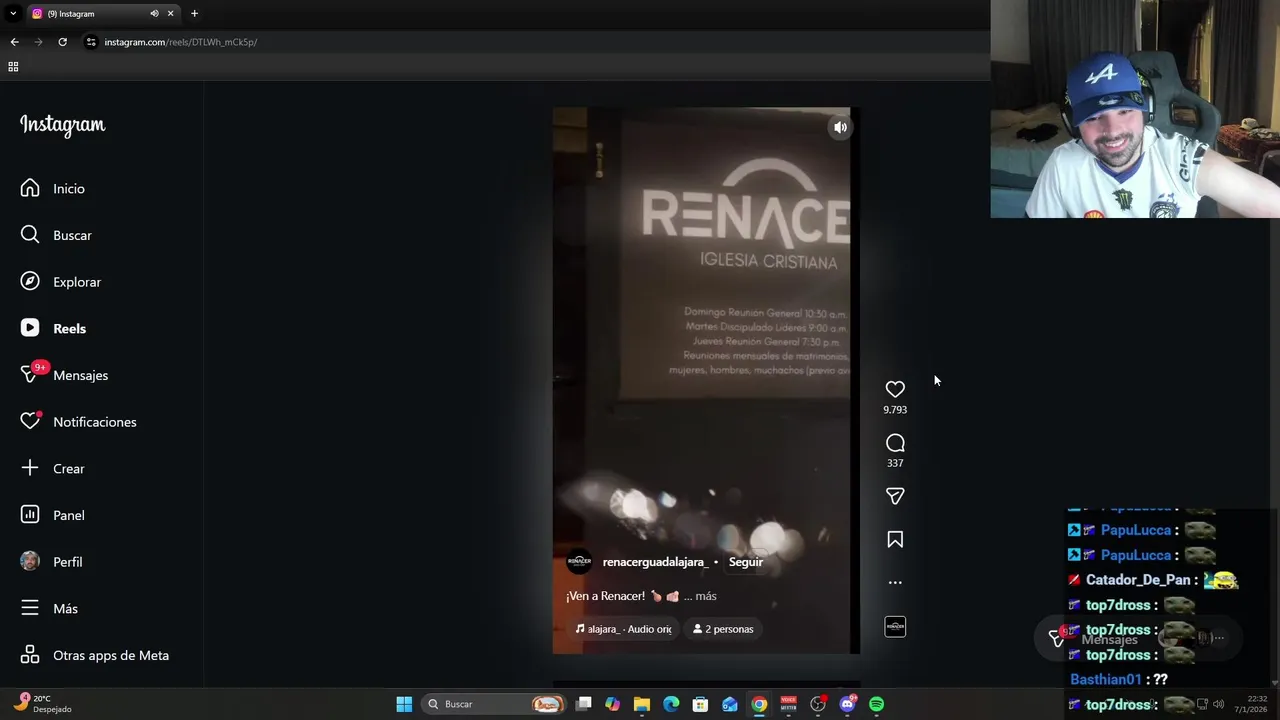
Task: Open the Reels section in the sidebar
Action: (54, 328)
